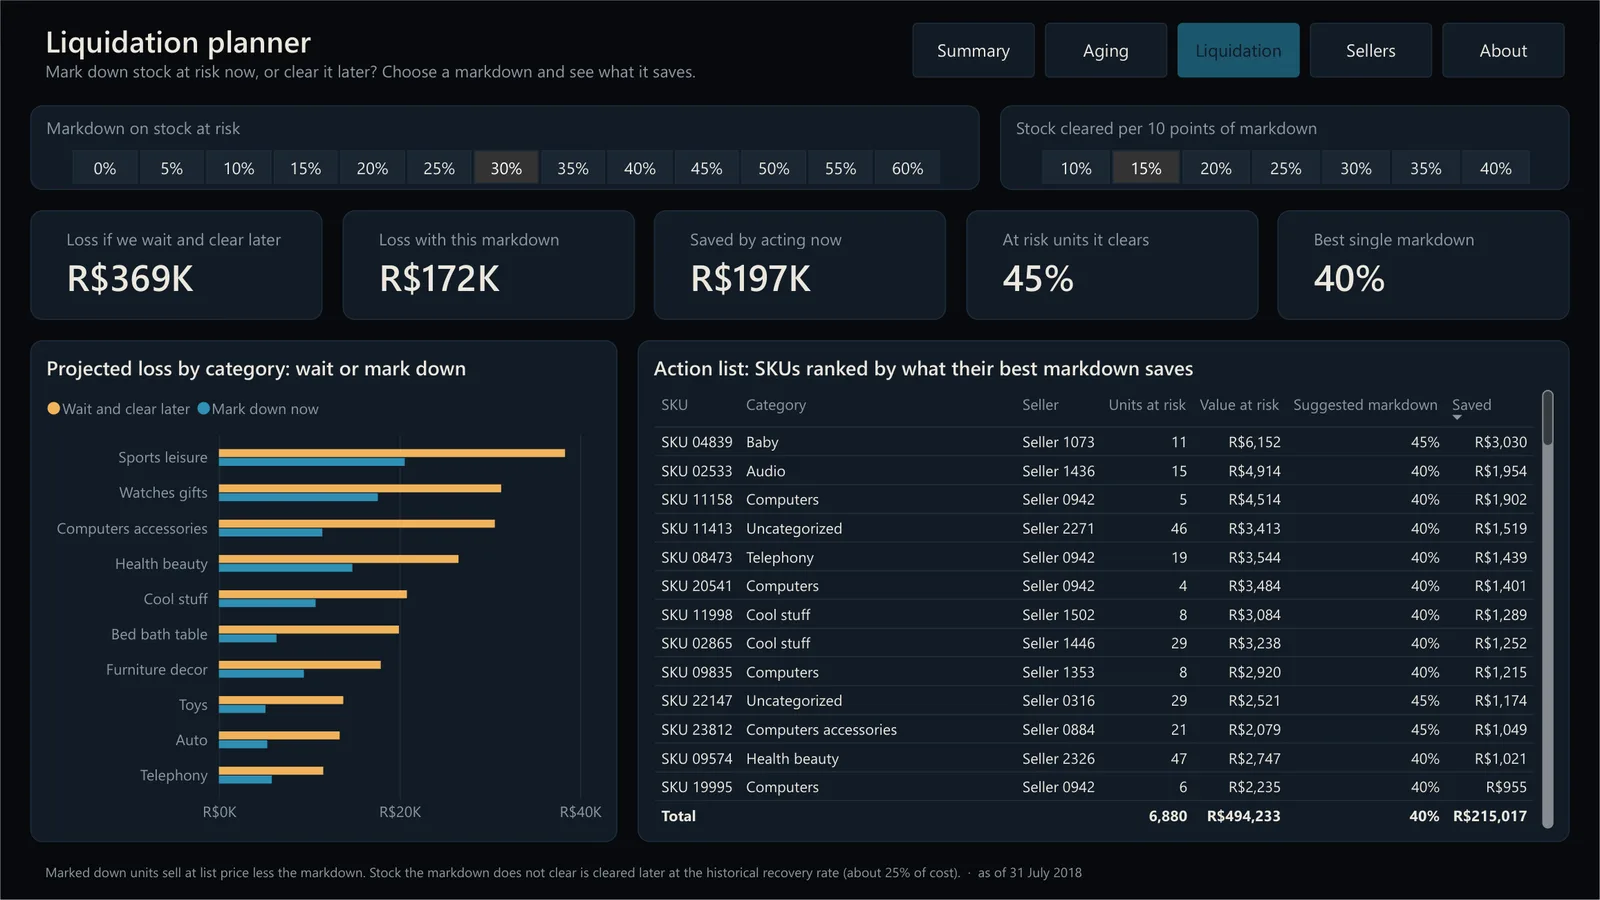Sort table by Value at risk header
The width and height of the screenshot is (1600, 900).
(x=1239, y=405)
